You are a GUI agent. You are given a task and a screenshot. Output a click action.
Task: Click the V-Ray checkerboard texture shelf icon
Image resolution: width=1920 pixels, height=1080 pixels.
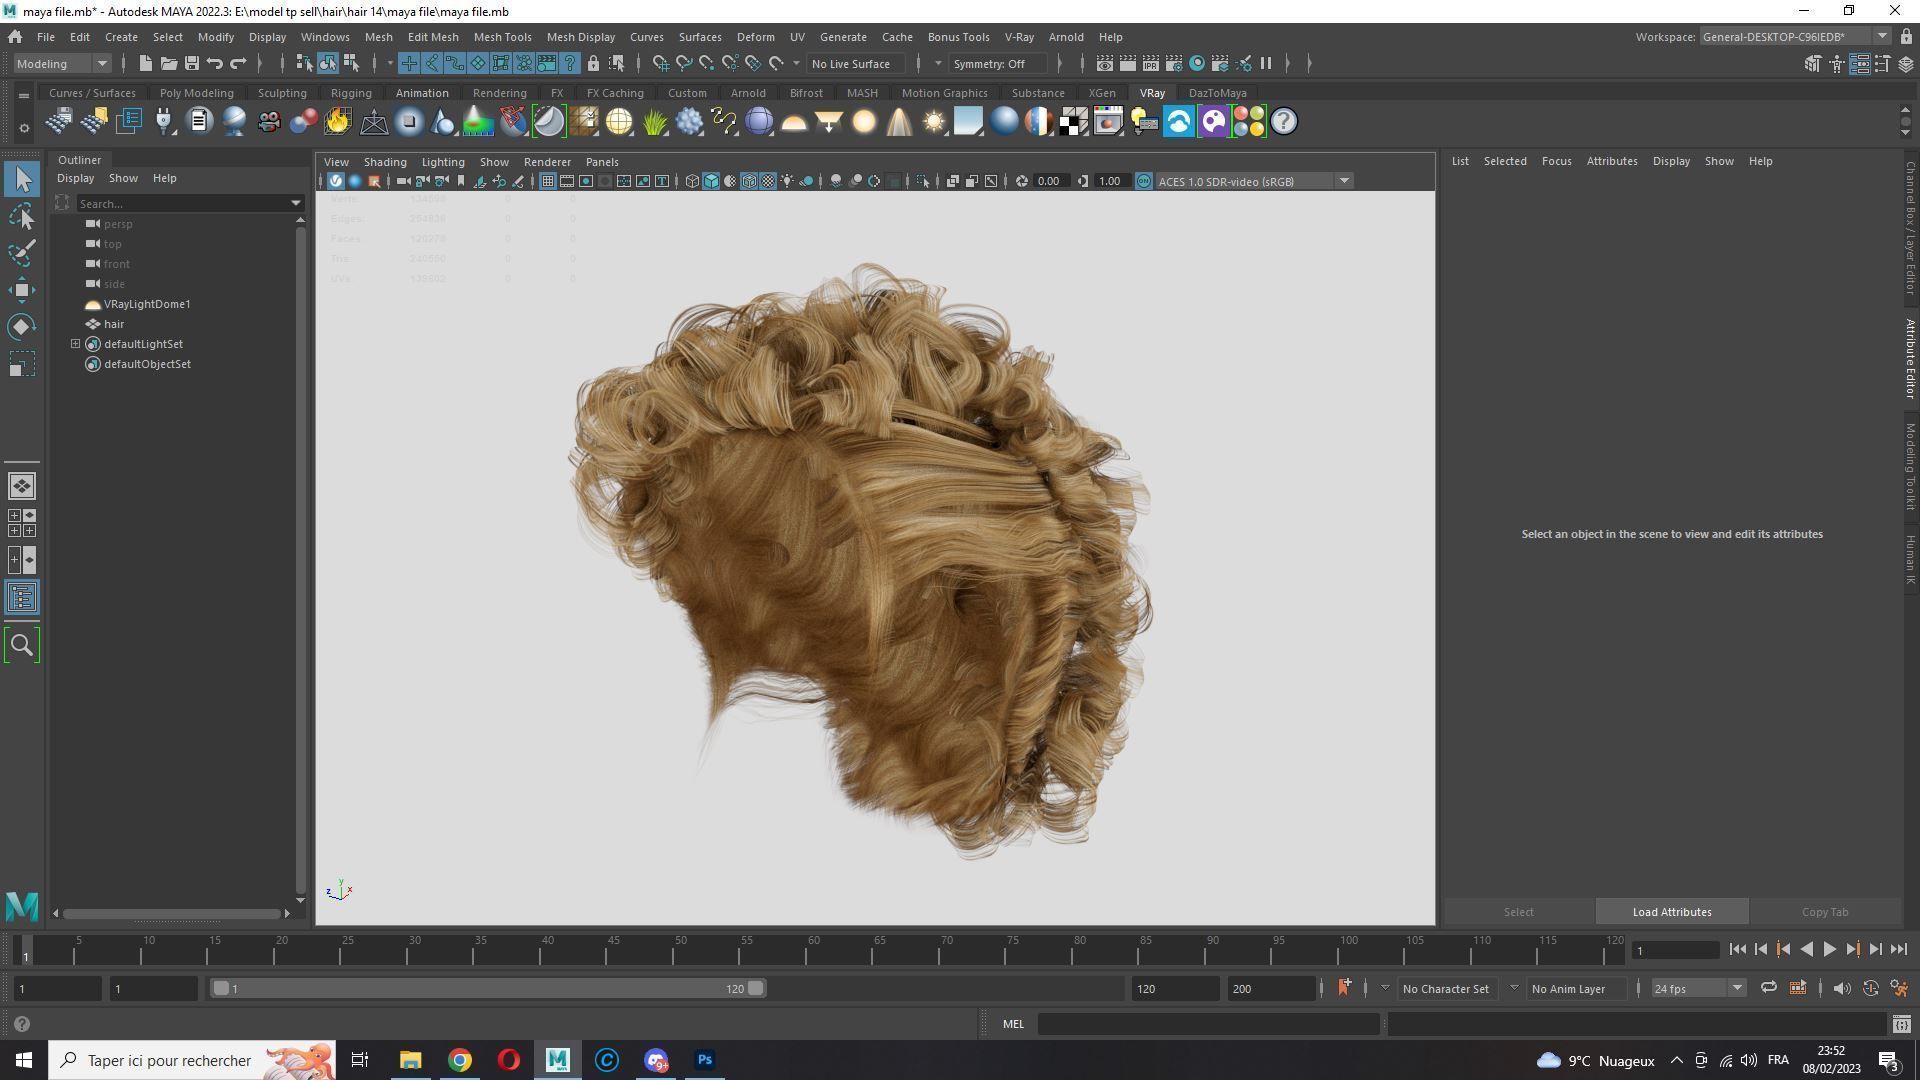click(1074, 122)
